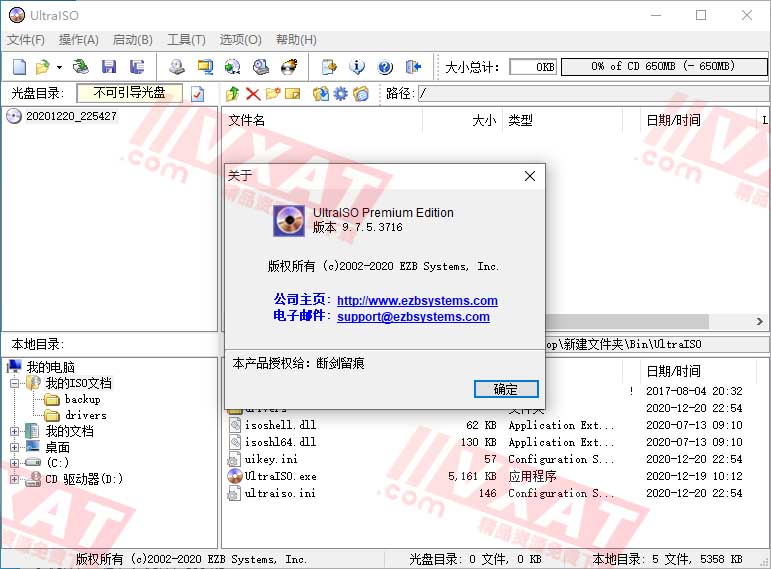Click the 确定 button in About dialog
The width and height of the screenshot is (771, 569).
(506, 389)
